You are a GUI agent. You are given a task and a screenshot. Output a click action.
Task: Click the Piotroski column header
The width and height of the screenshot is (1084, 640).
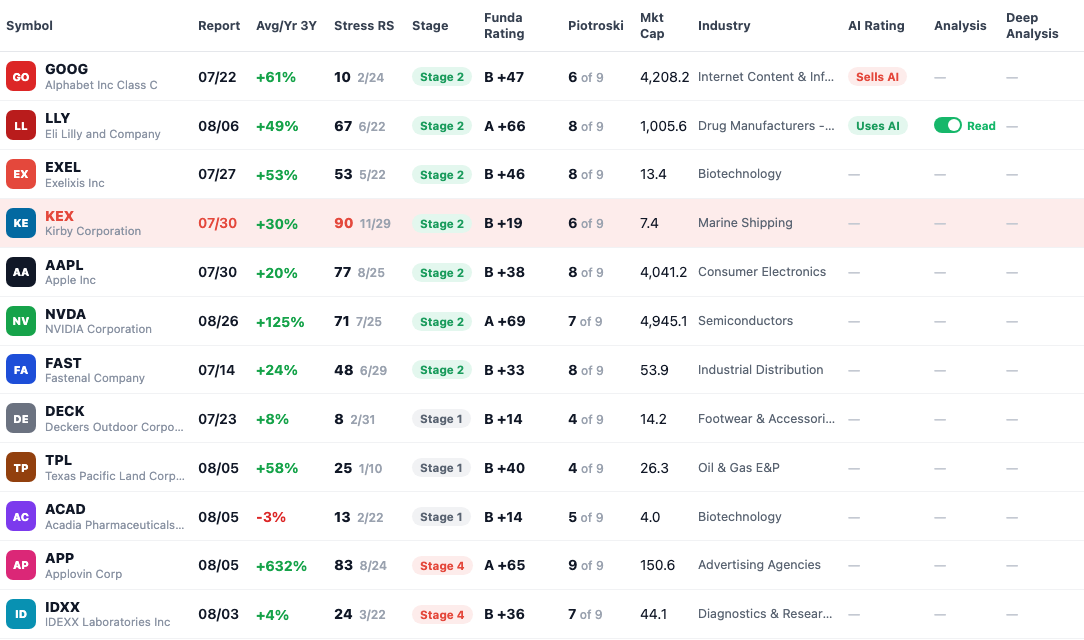pyautogui.click(x=595, y=26)
